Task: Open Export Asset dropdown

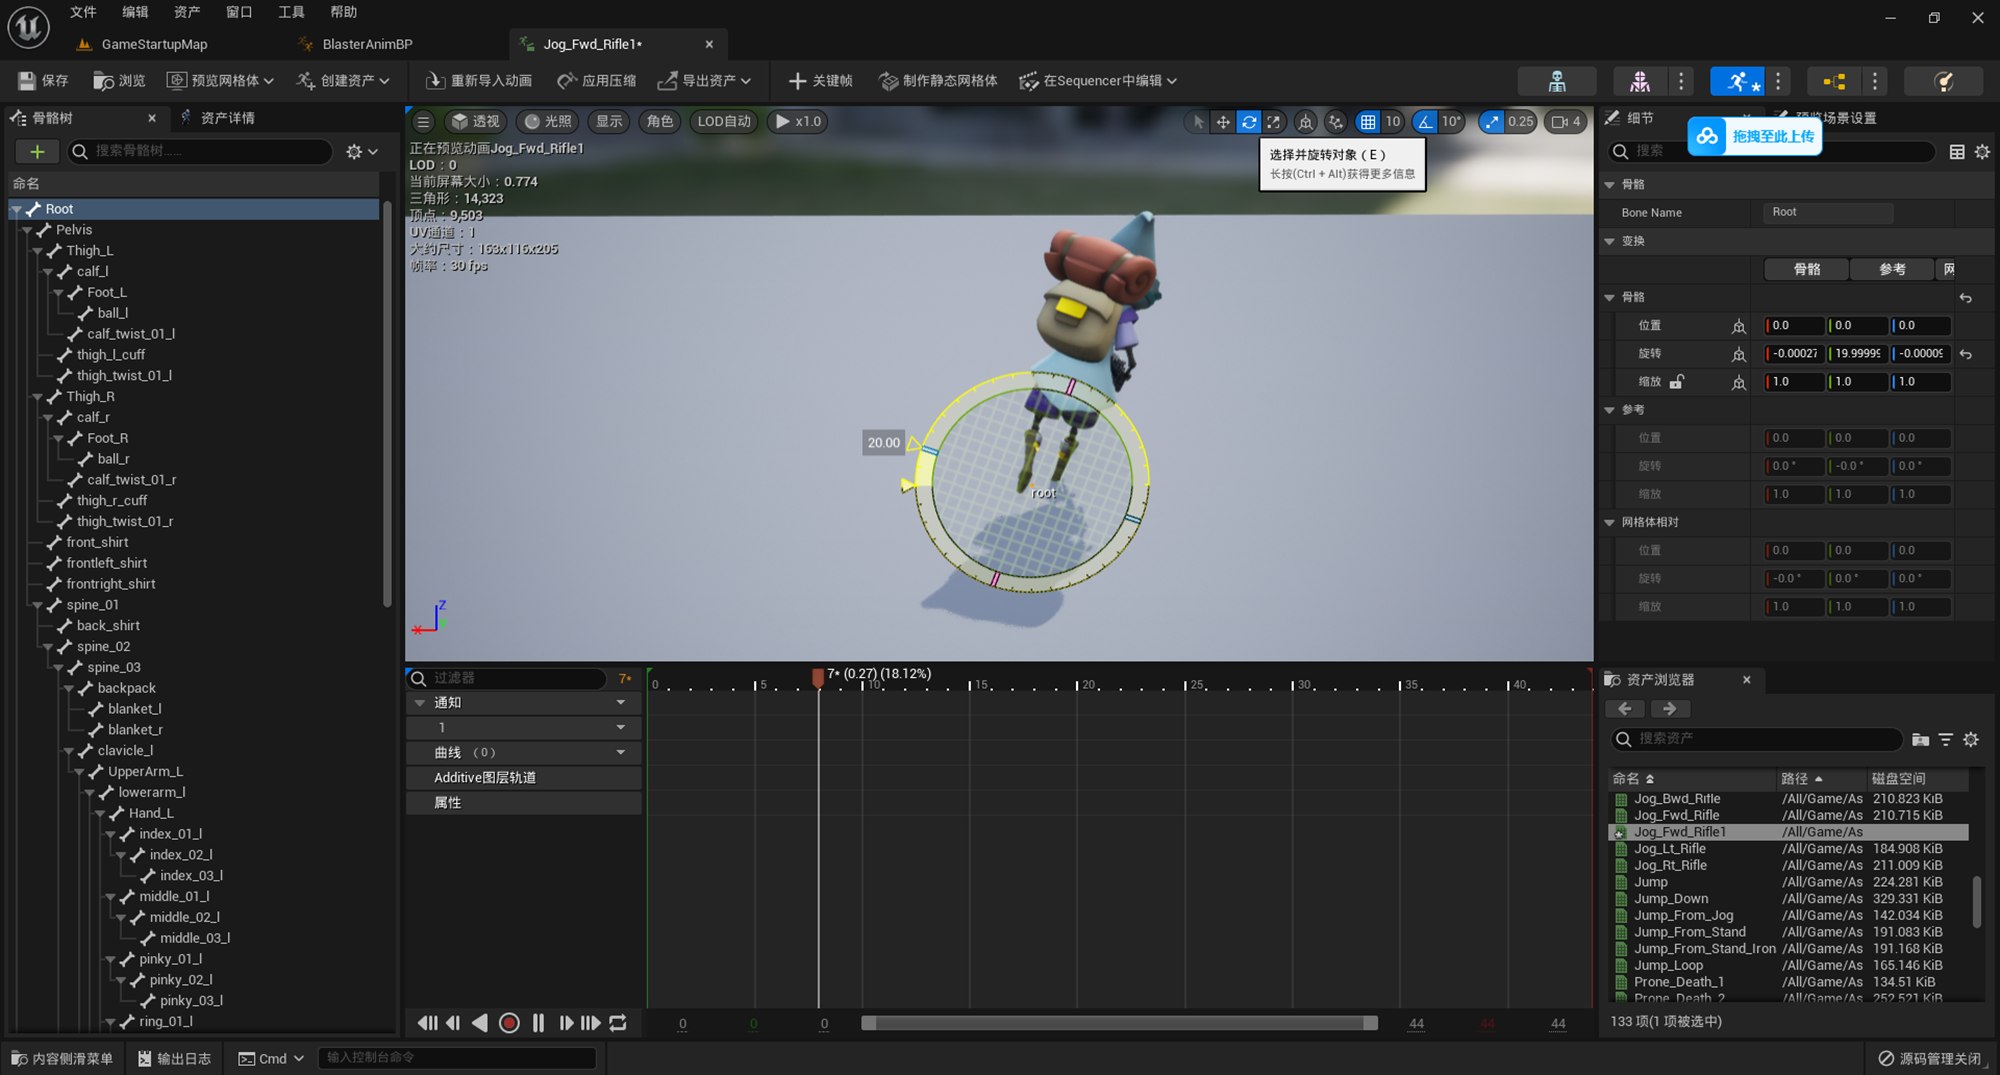Action: tap(704, 81)
